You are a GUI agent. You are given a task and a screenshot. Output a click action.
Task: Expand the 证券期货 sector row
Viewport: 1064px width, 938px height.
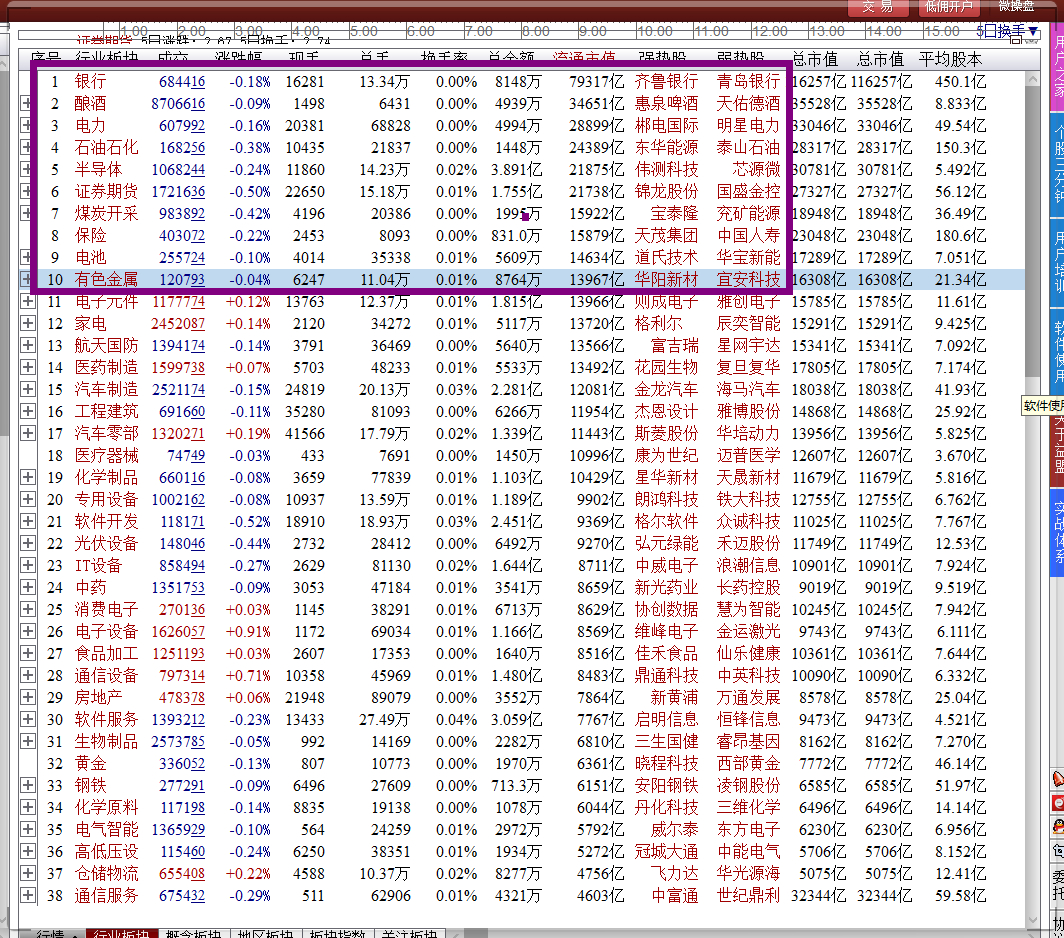tap(26, 191)
